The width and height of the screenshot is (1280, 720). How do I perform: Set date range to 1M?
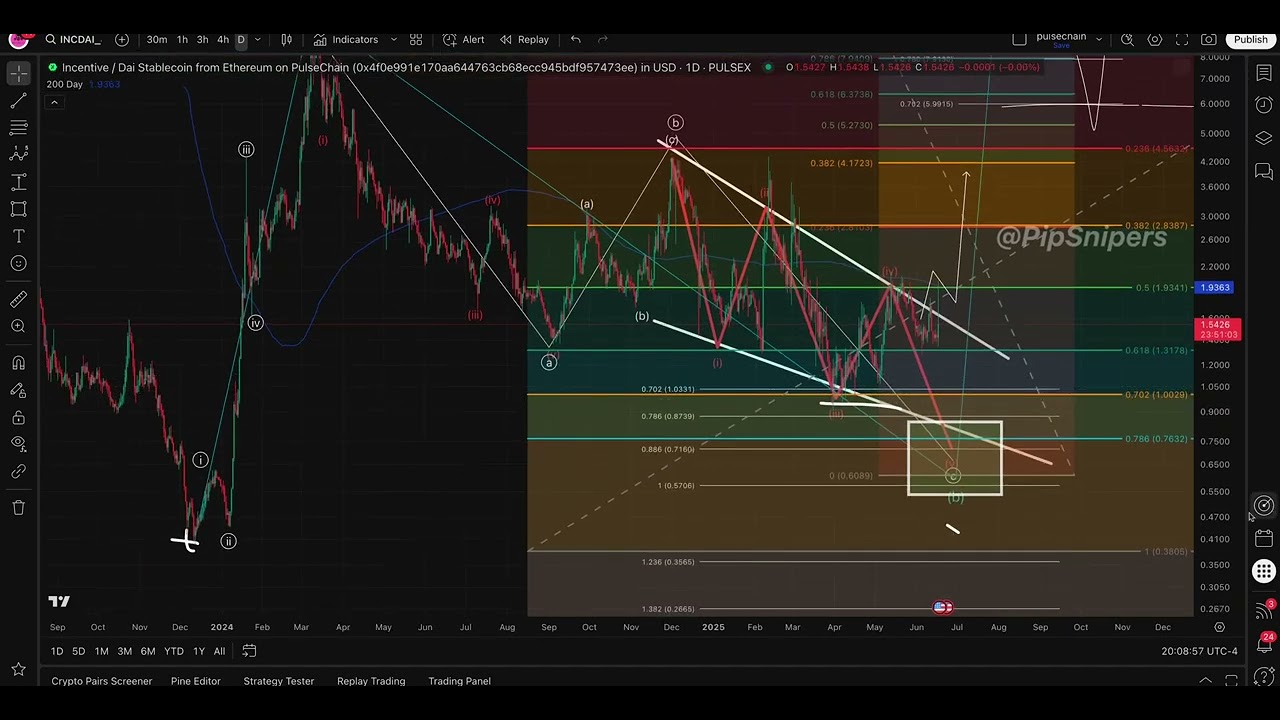point(101,652)
